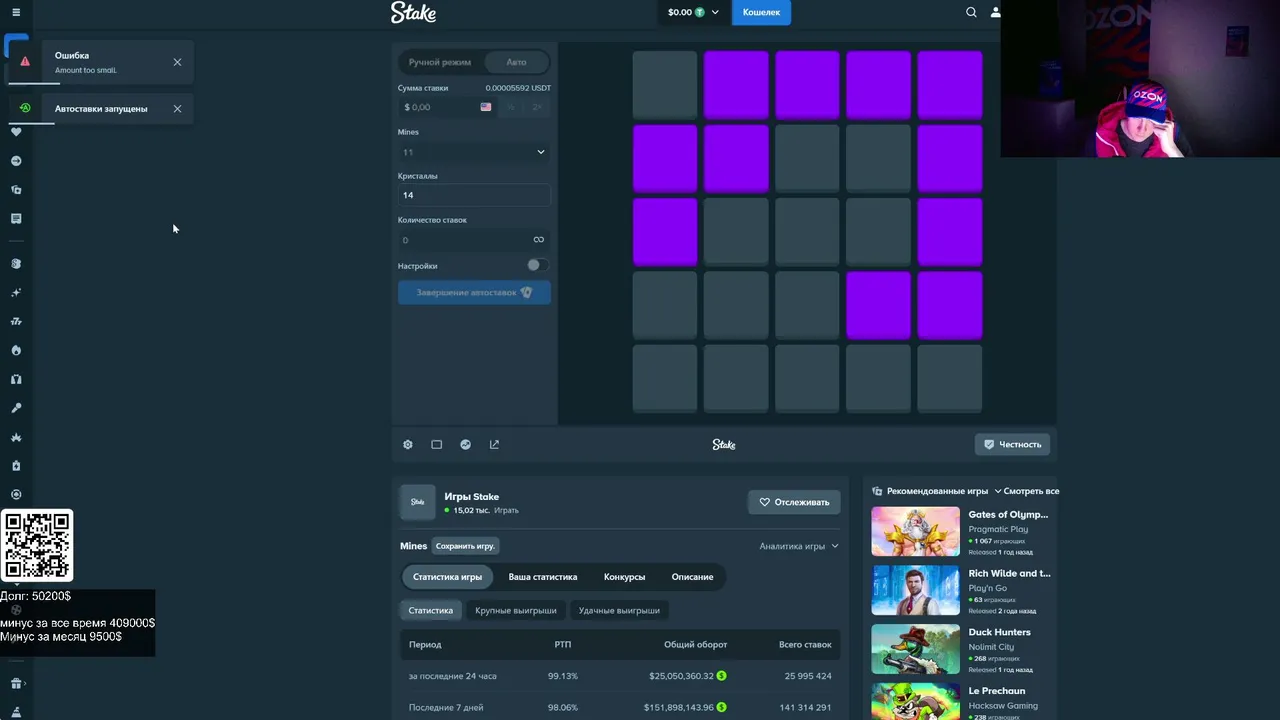Viewport: 1280px width, 720px height.
Task: Click the infinity icon in bet count
Action: click(x=539, y=240)
